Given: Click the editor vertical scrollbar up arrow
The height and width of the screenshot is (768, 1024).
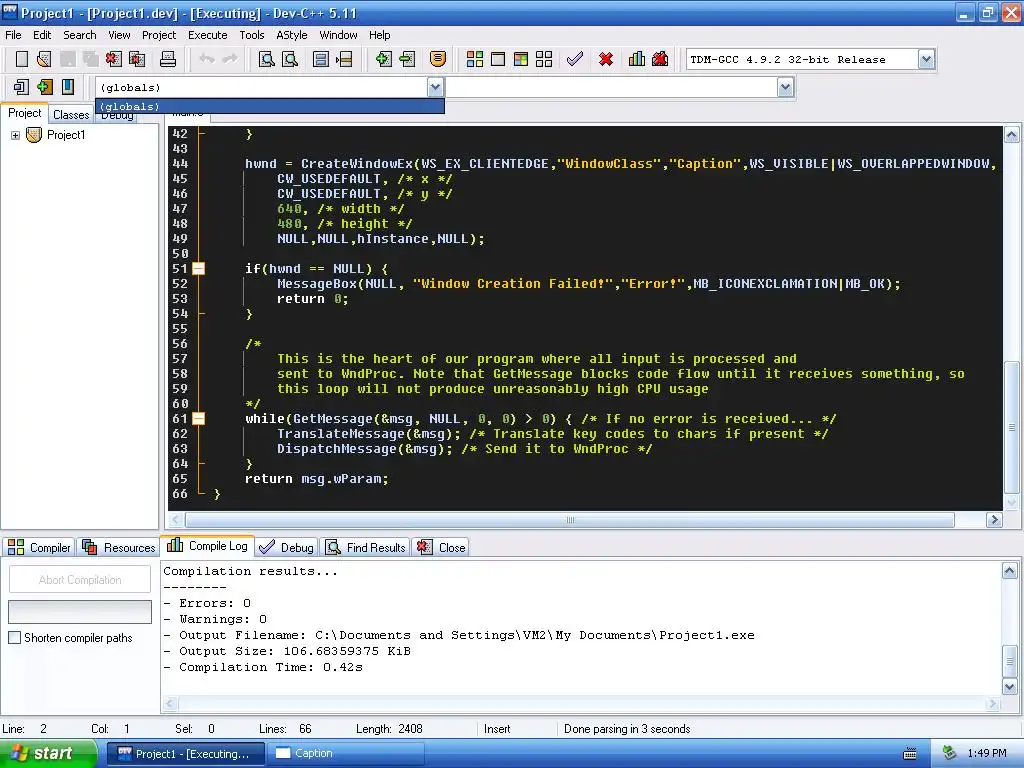Looking at the screenshot, I should [x=1011, y=135].
